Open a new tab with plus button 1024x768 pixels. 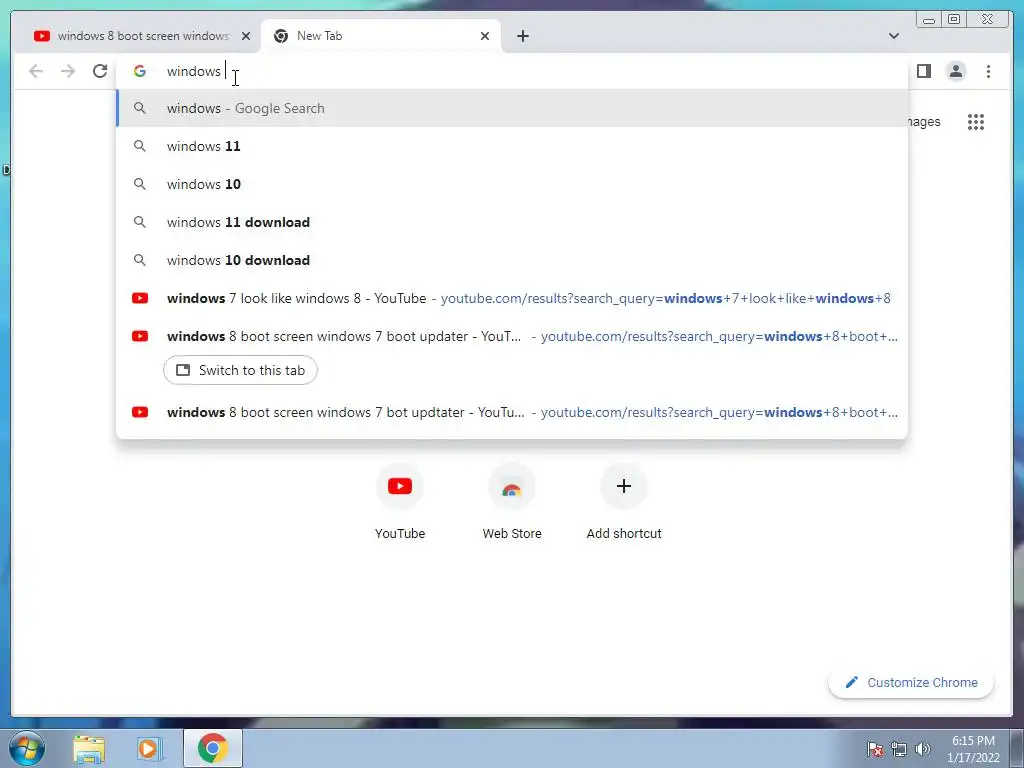[522, 36]
